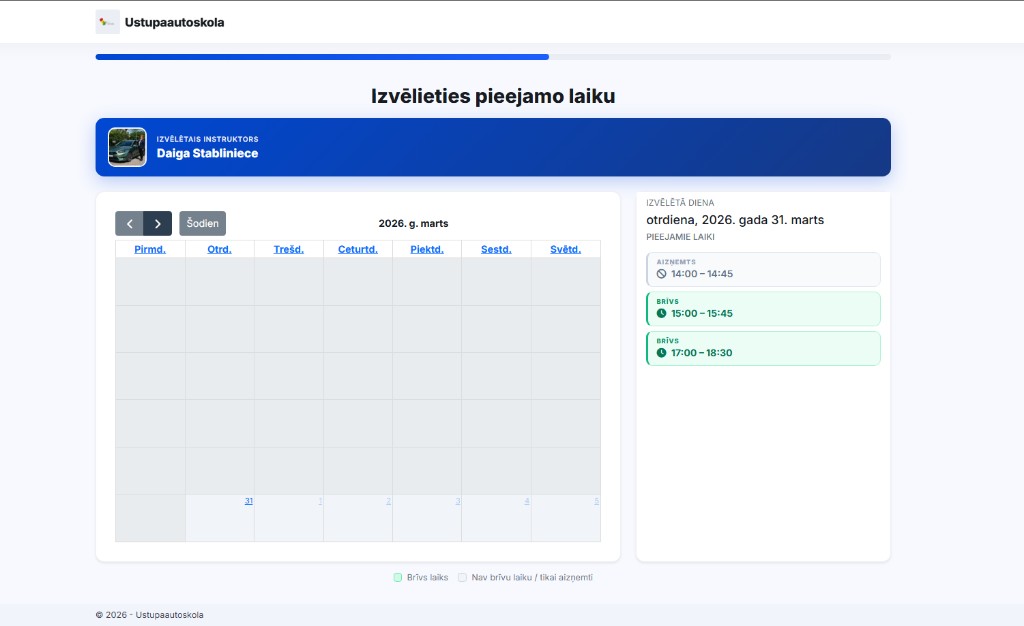The image size is (1024, 626).
Task: Go to previous month with left chevron
Action: [x=129, y=224]
